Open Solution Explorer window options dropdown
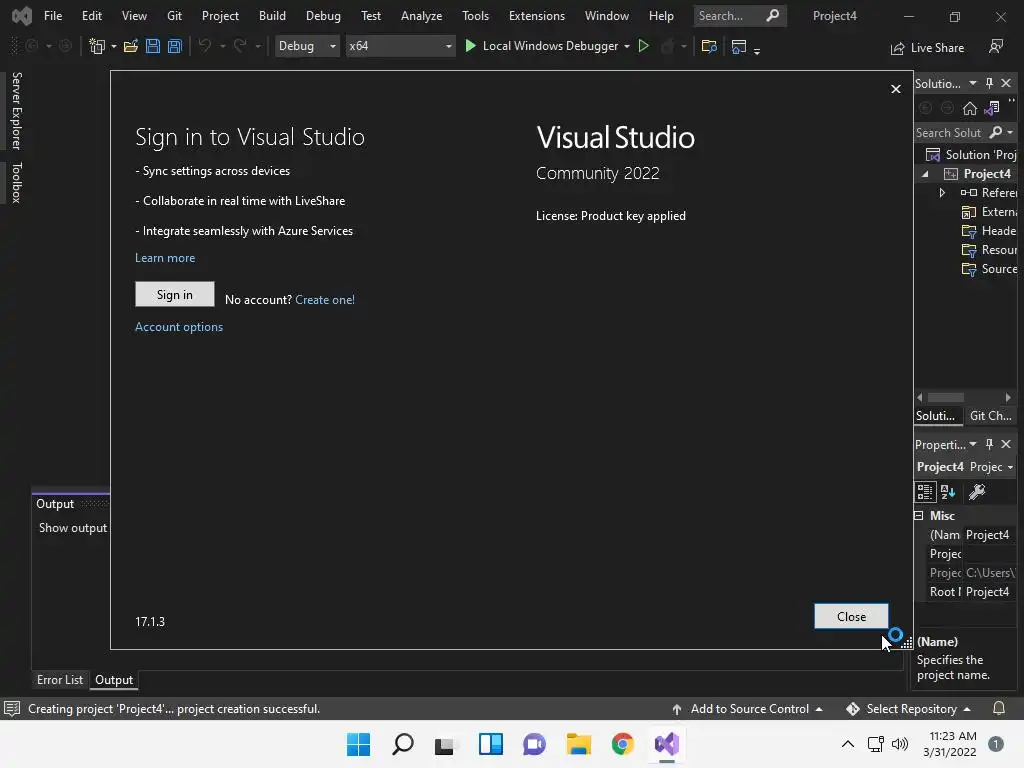 tap(972, 83)
